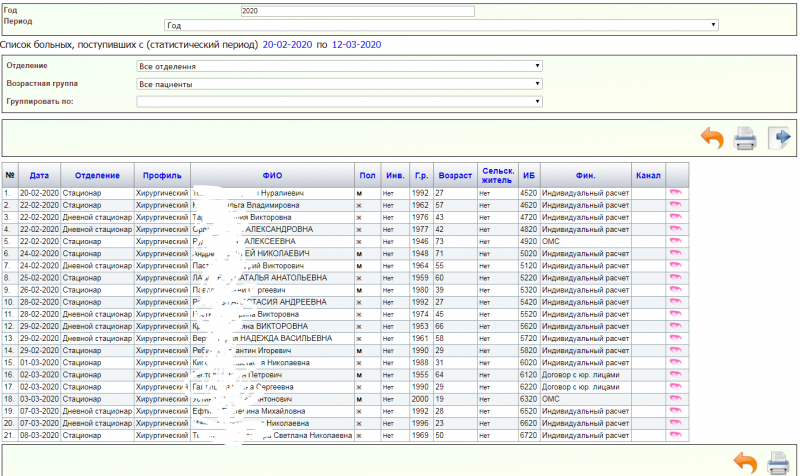Sort by the Дата column header
The height and width of the screenshot is (476, 800).
click(x=39, y=175)
